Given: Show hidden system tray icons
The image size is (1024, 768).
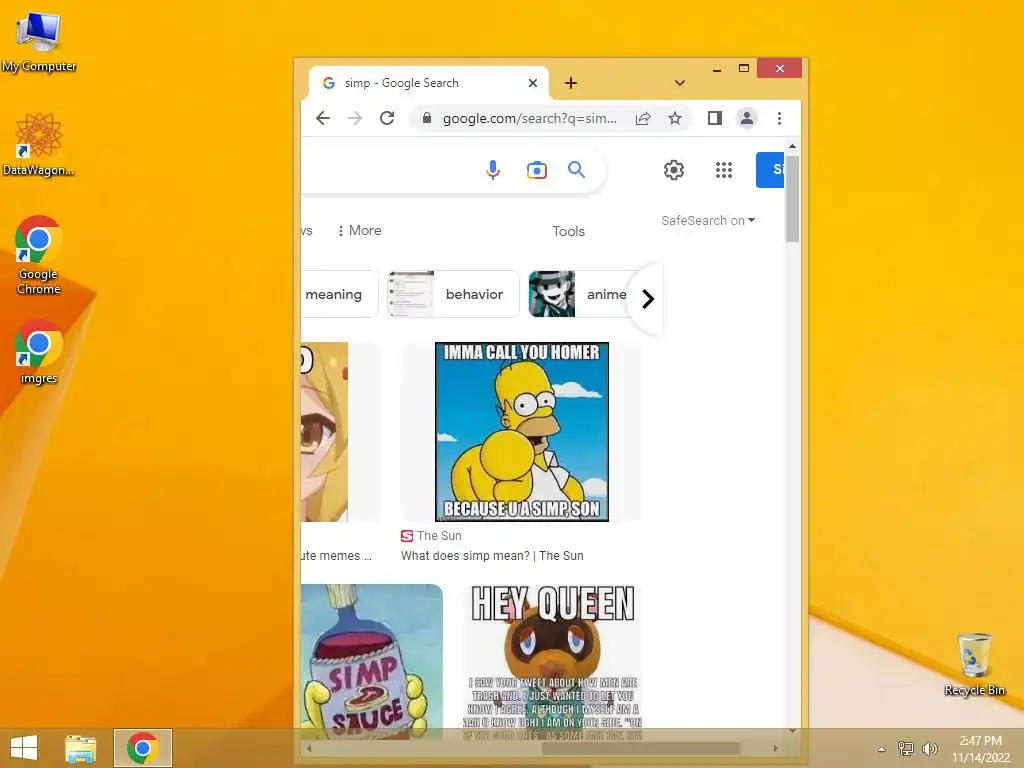Looking at the screenshot, I should click(882, 748).
